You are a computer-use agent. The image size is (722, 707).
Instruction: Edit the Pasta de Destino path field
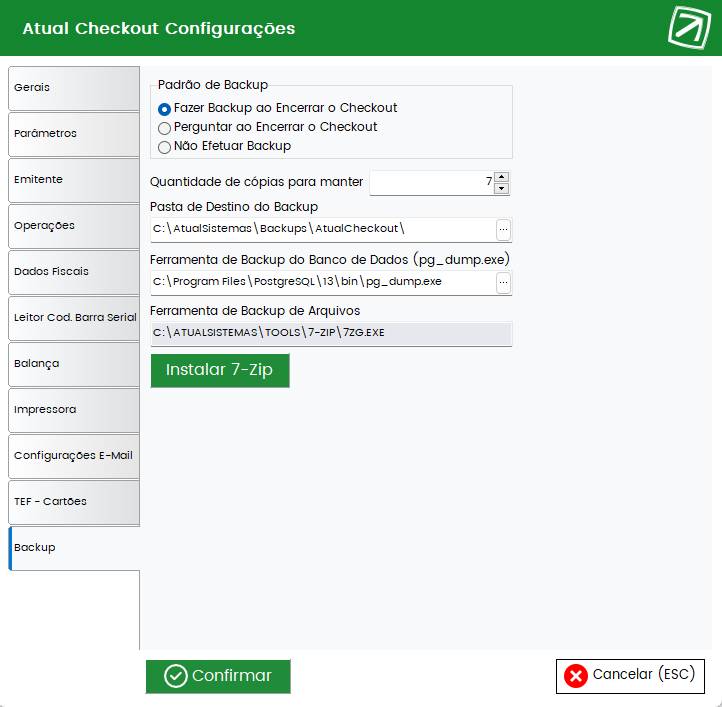(x=323, y=229)
